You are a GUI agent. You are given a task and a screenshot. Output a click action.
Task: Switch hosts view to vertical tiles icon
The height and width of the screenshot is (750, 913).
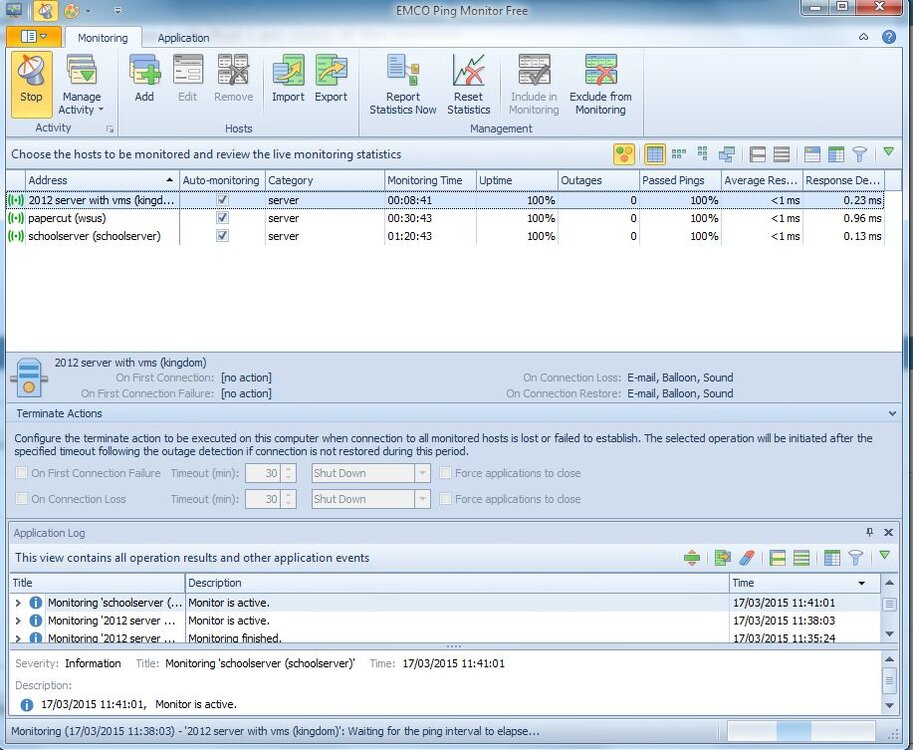click(703, 154)
